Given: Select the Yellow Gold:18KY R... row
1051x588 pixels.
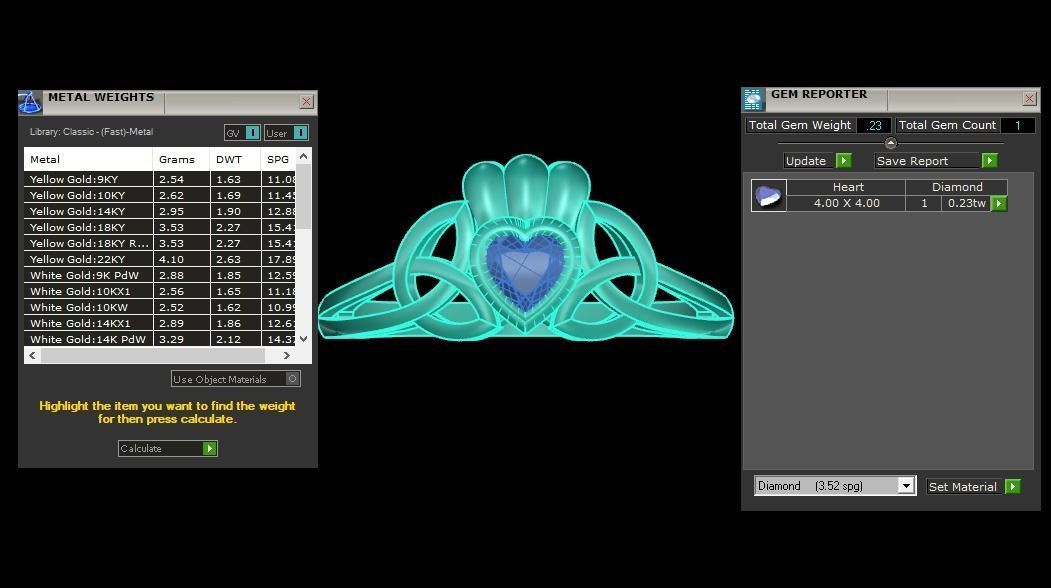Looking at the screenshot, I should pos(160,243).
